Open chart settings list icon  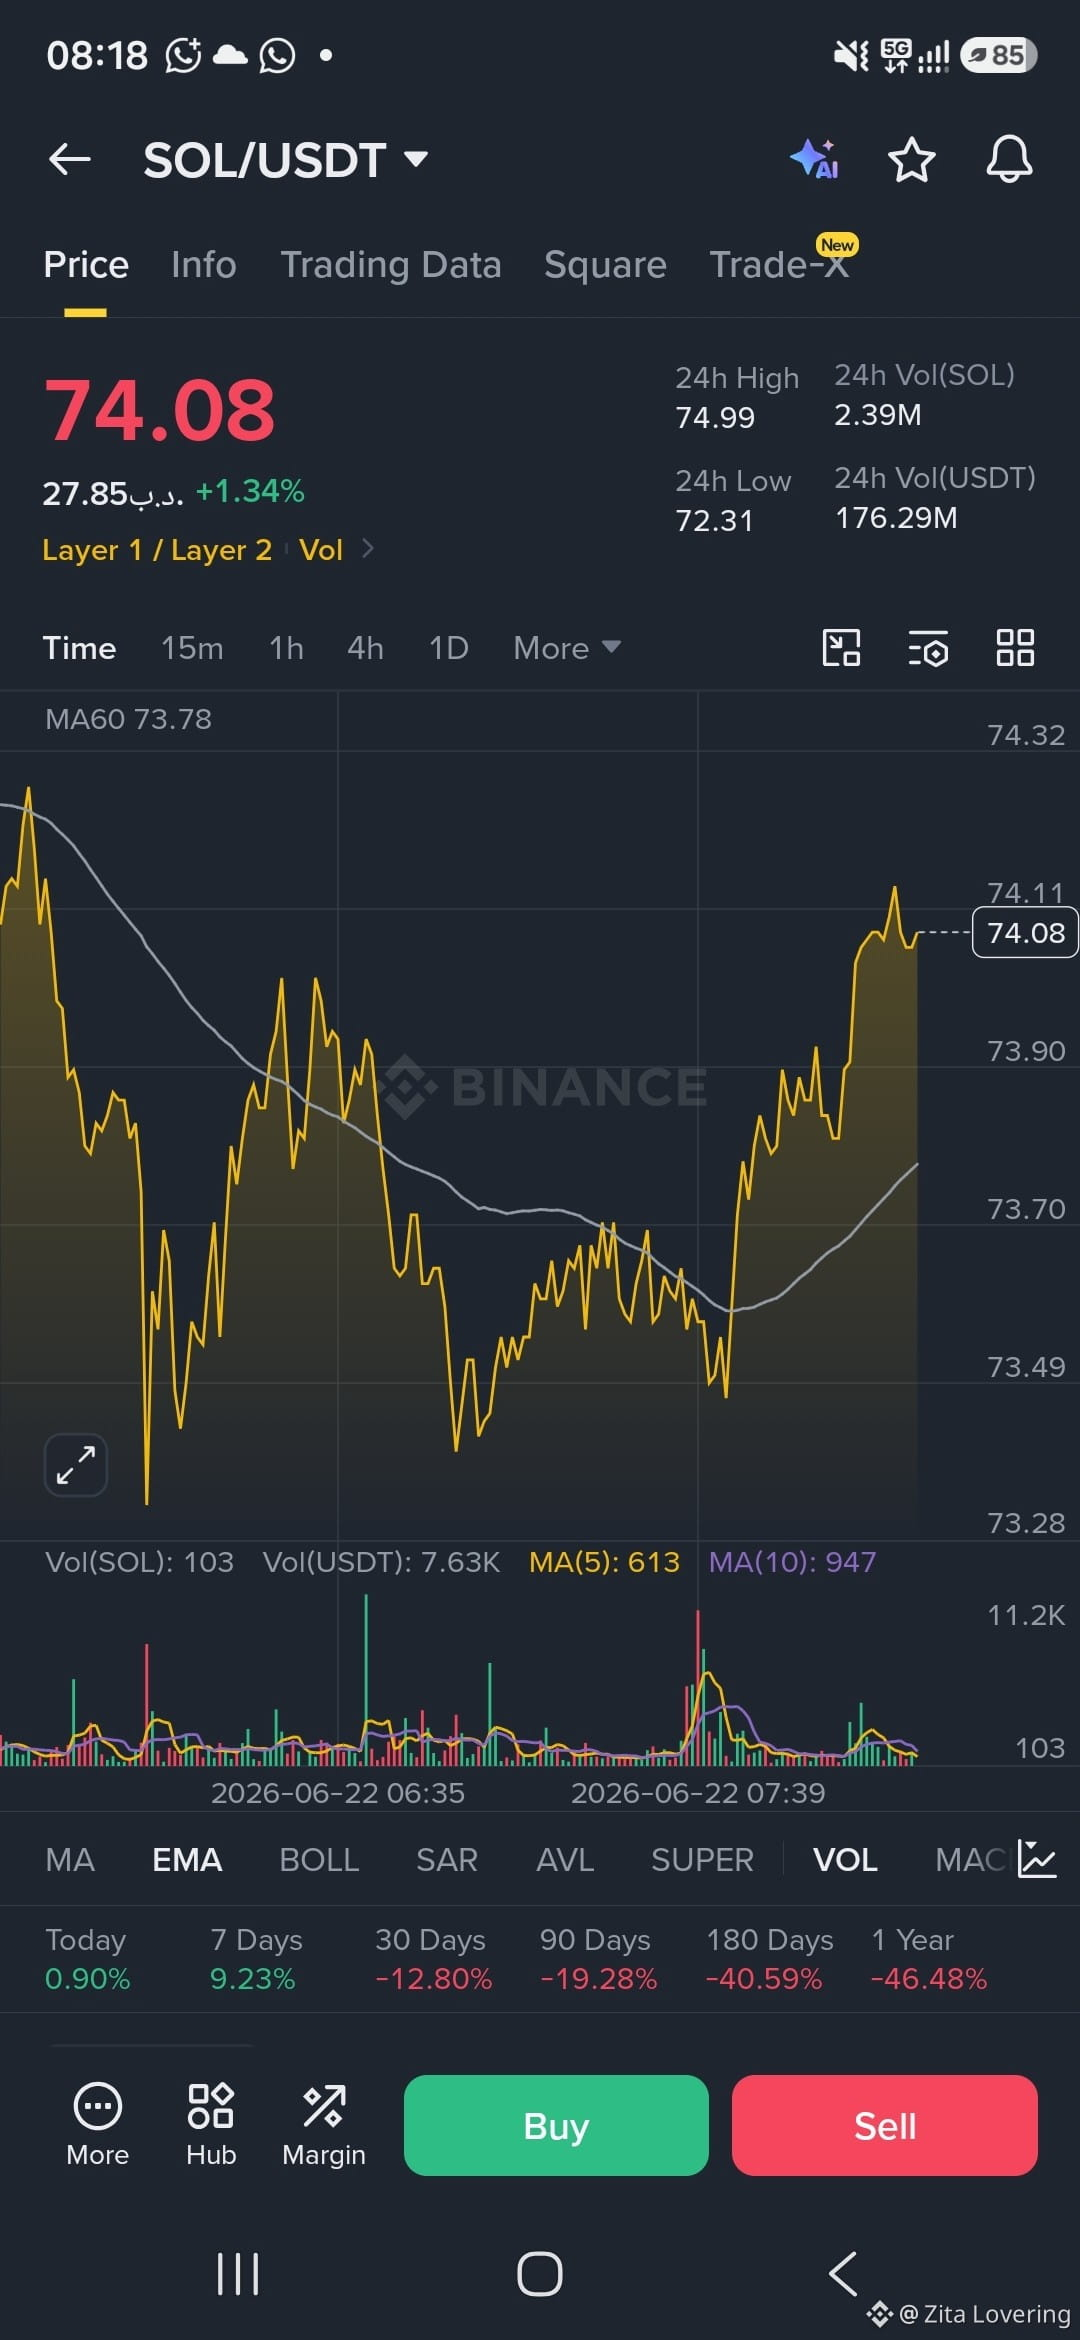point(928,648)
